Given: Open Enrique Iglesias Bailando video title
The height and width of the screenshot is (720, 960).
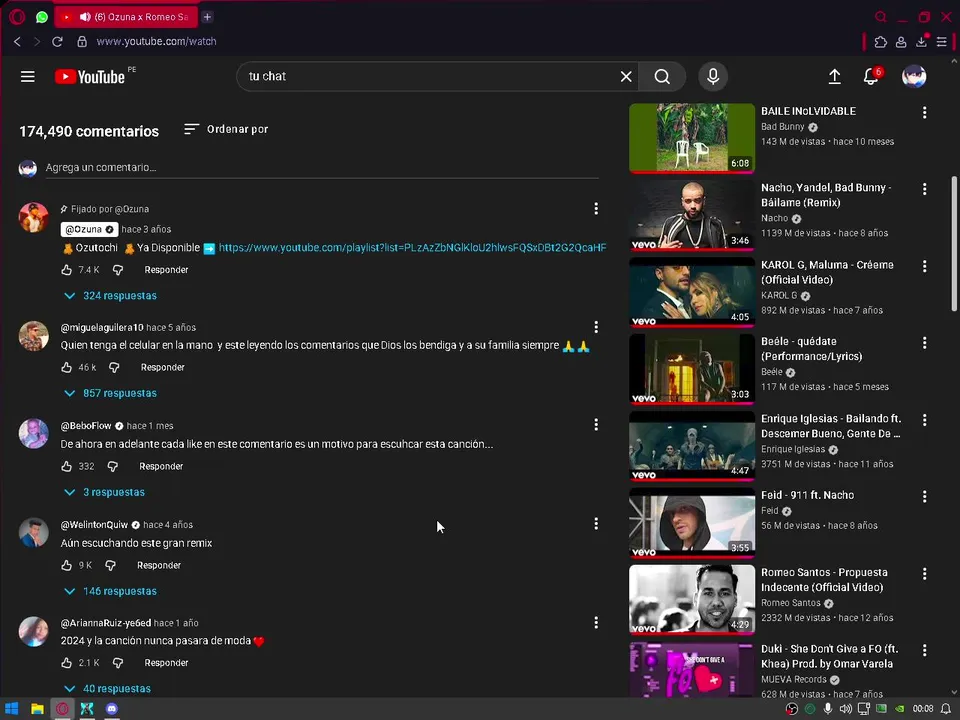Looking at the screenshot, I should [831, 426].
